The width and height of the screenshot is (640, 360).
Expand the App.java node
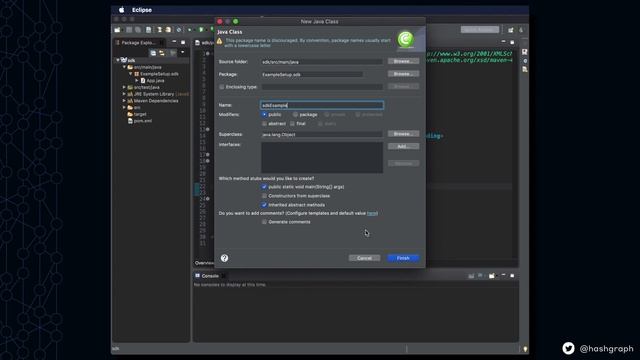click(x=137, y=80)
